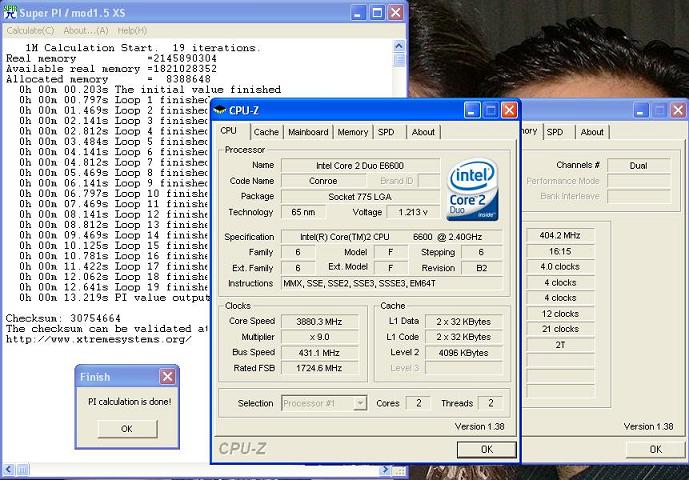The image size is (689, 480).
Task: Switch to the SPD tab in front CPU-Z
Action: pyautogui.click(x=386, y=132)
